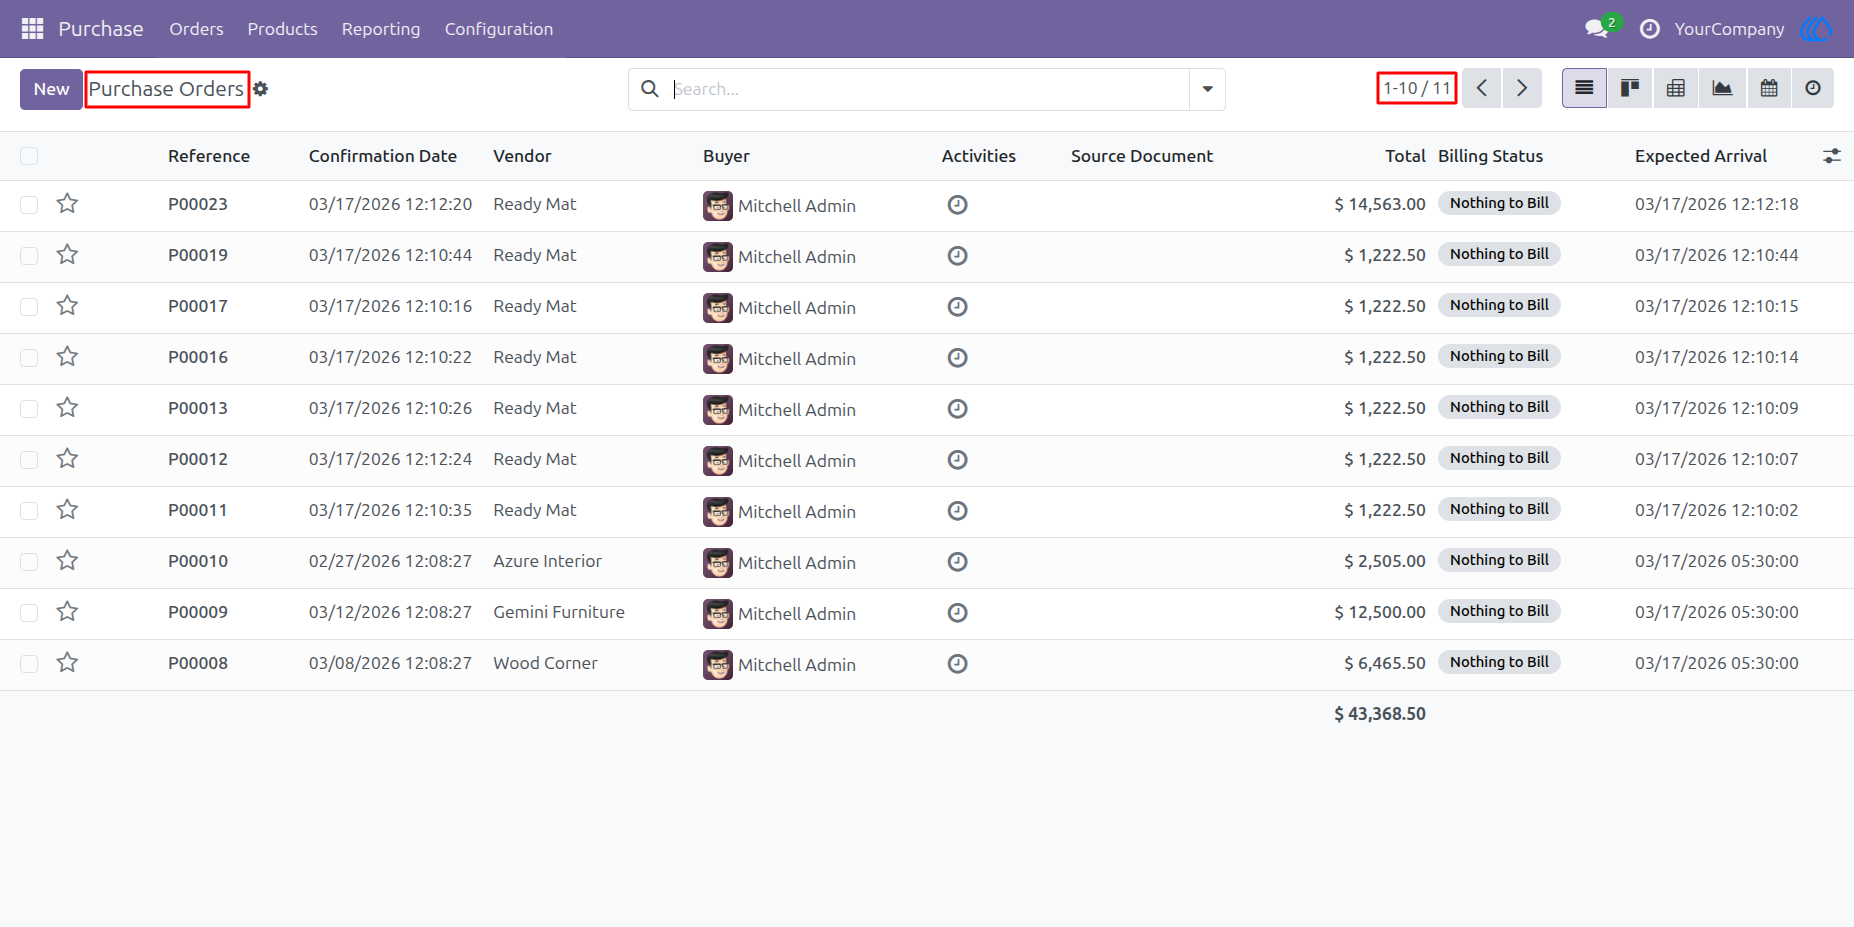Click the Purchase app title
1854x927 pixels.
(x=101, y=29)
